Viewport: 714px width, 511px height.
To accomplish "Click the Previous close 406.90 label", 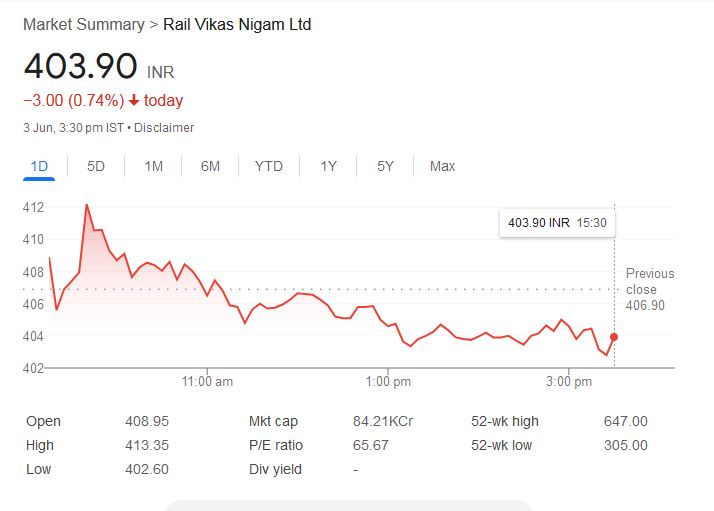I will (650, 289).
